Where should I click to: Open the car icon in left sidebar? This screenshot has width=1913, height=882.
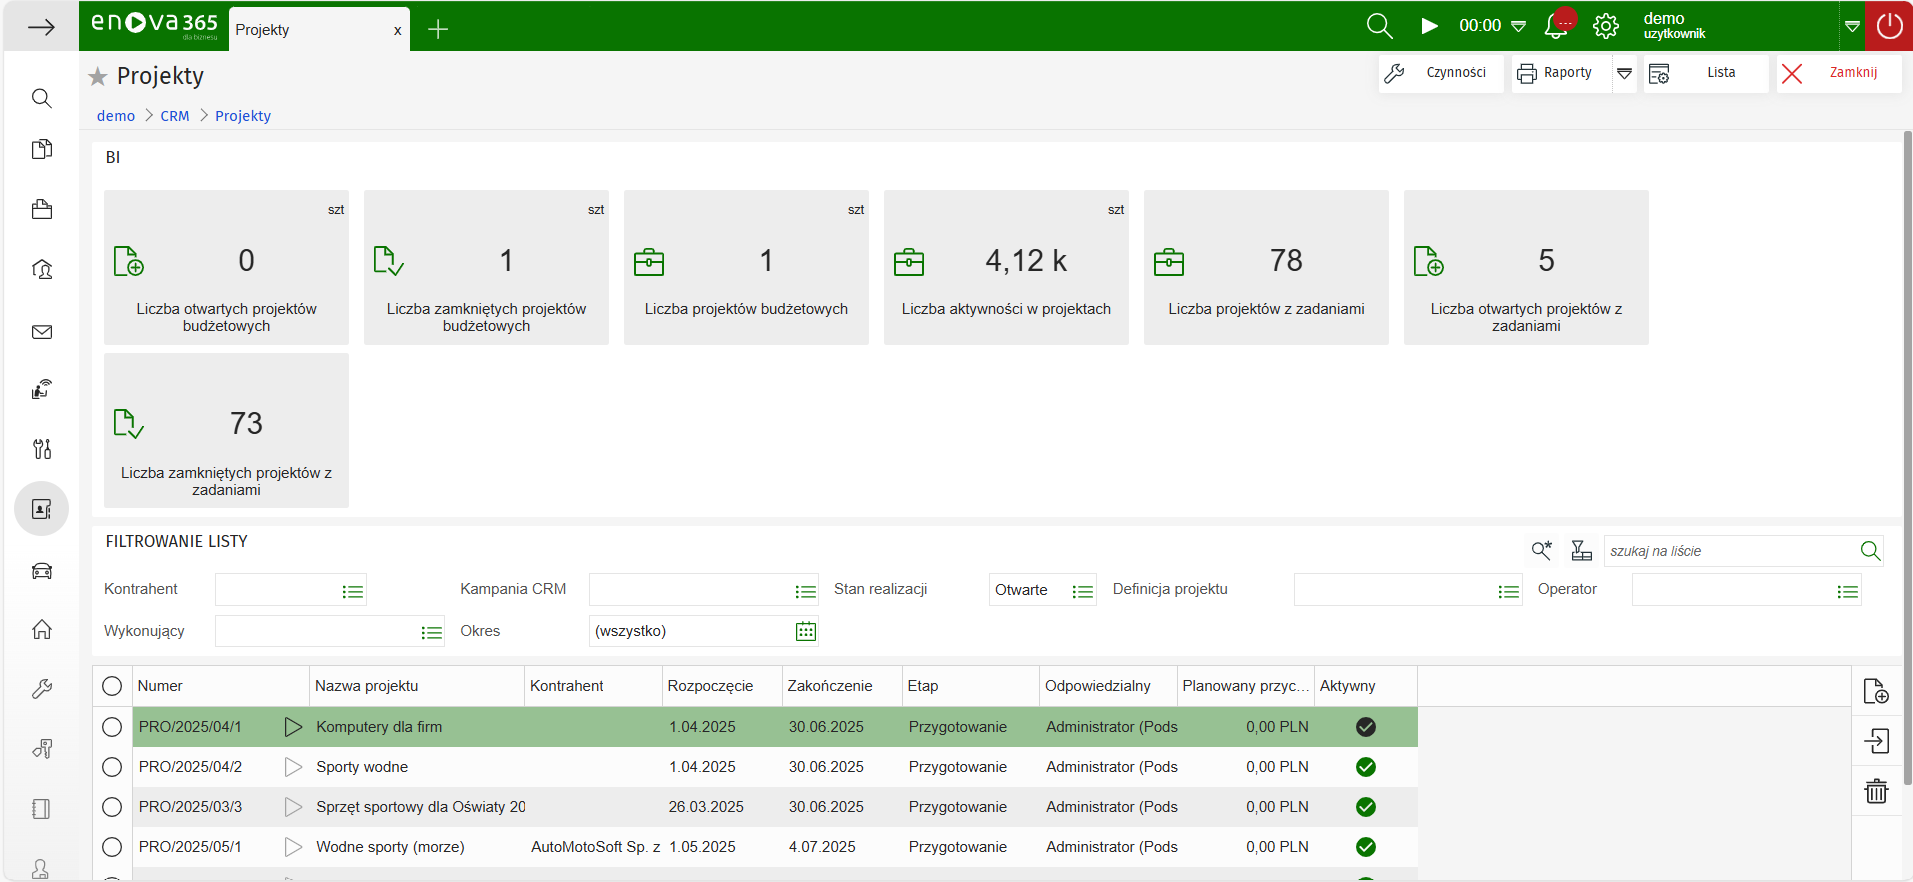pyautogui.click(x=42, y=571)
